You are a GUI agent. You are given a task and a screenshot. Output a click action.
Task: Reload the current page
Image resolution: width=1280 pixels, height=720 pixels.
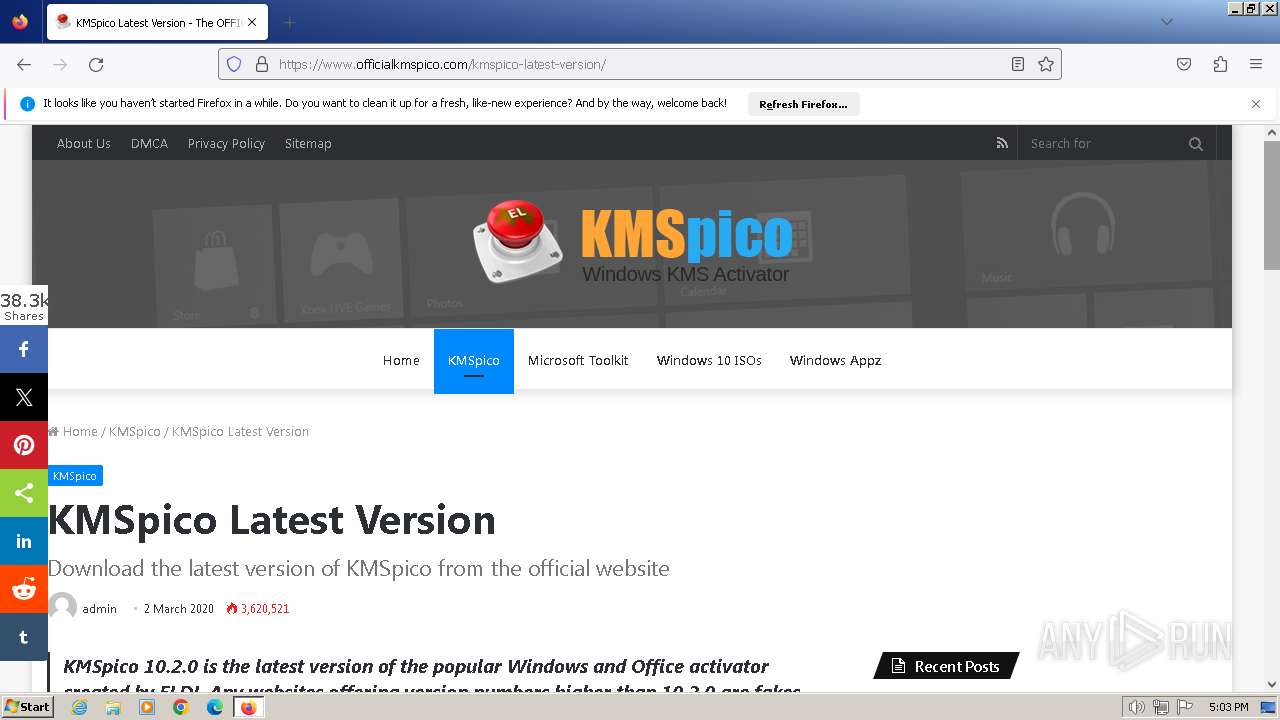coord(96,64)
